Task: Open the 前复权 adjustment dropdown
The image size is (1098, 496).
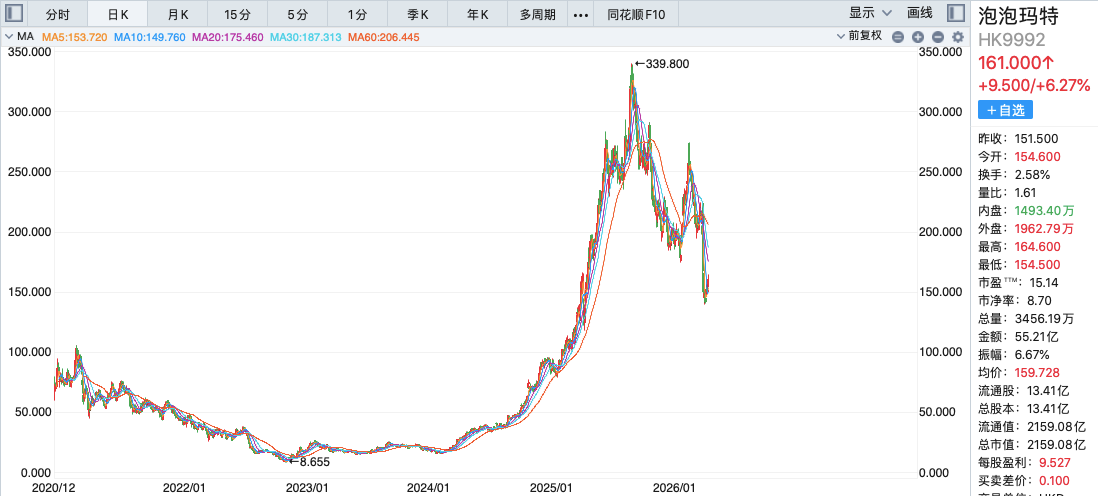Action: coord(865,36)
